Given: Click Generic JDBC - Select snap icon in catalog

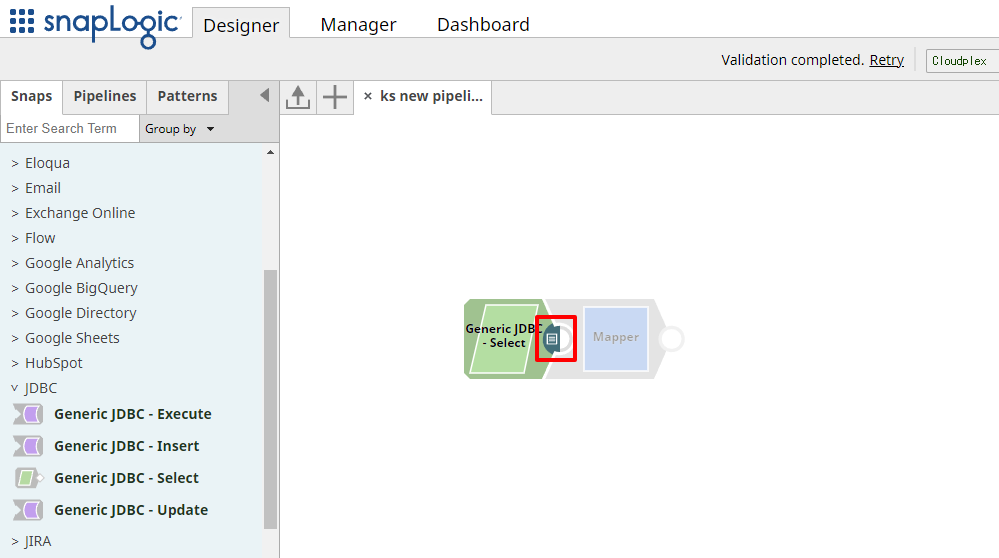Looking at the screenshot, I should coord(28,478).
